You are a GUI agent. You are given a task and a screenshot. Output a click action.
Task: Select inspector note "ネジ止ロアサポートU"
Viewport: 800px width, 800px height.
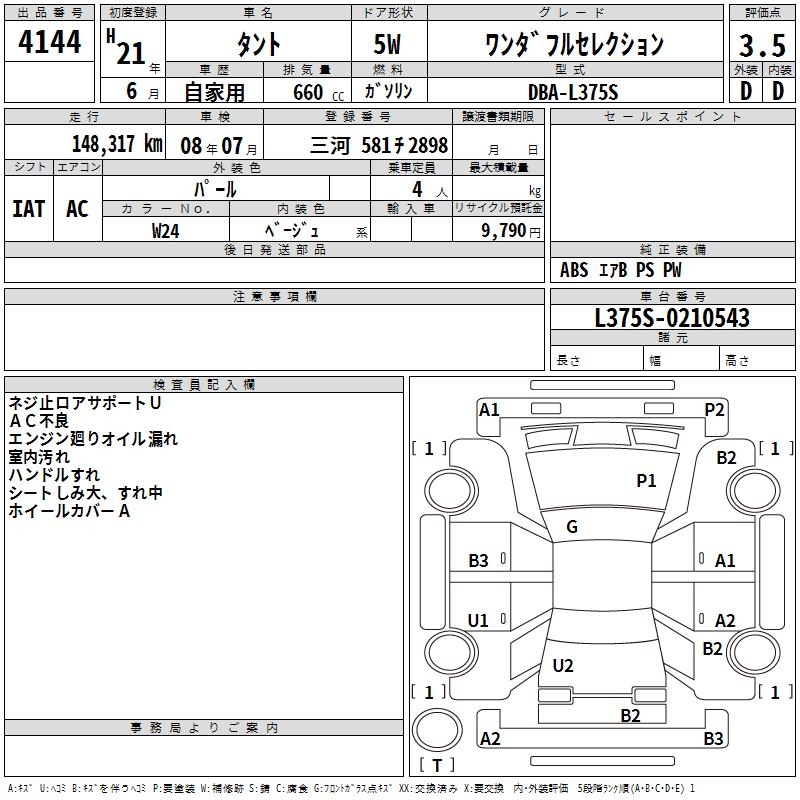pos(85,403)
